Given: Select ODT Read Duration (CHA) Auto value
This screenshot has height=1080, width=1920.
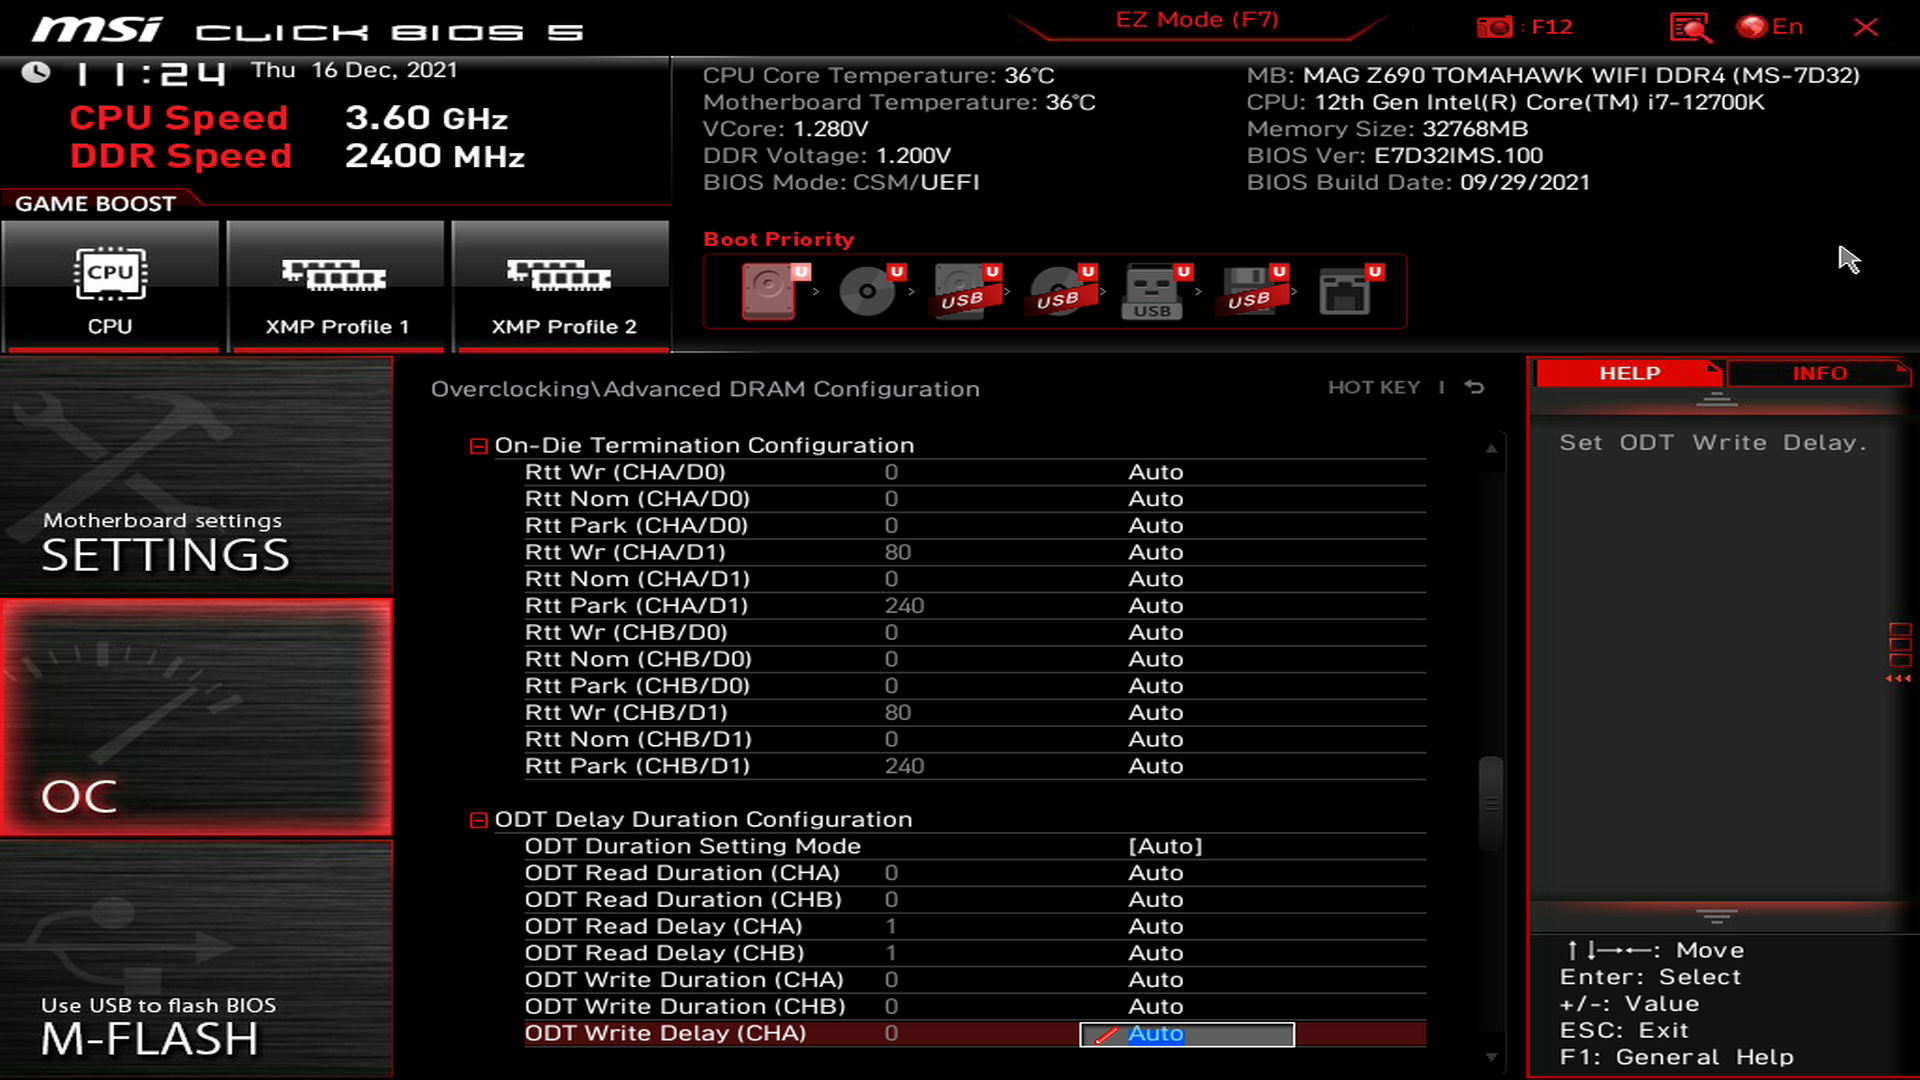Looking at the screenshot, I should [1155, 873].
